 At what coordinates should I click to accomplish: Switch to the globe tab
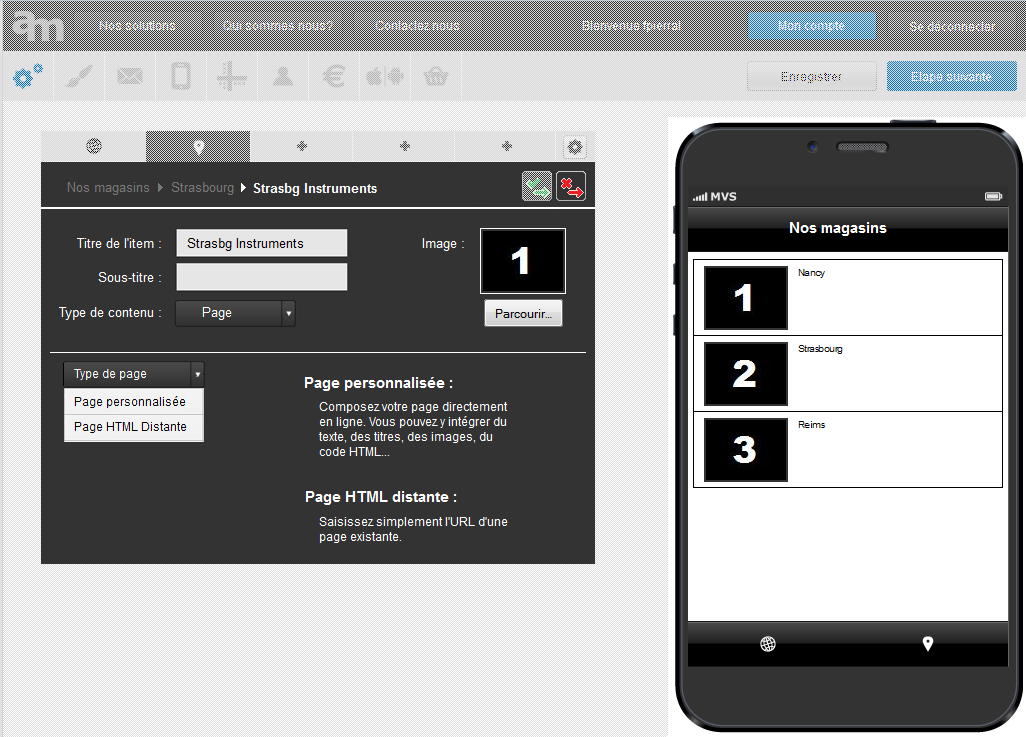94,146
